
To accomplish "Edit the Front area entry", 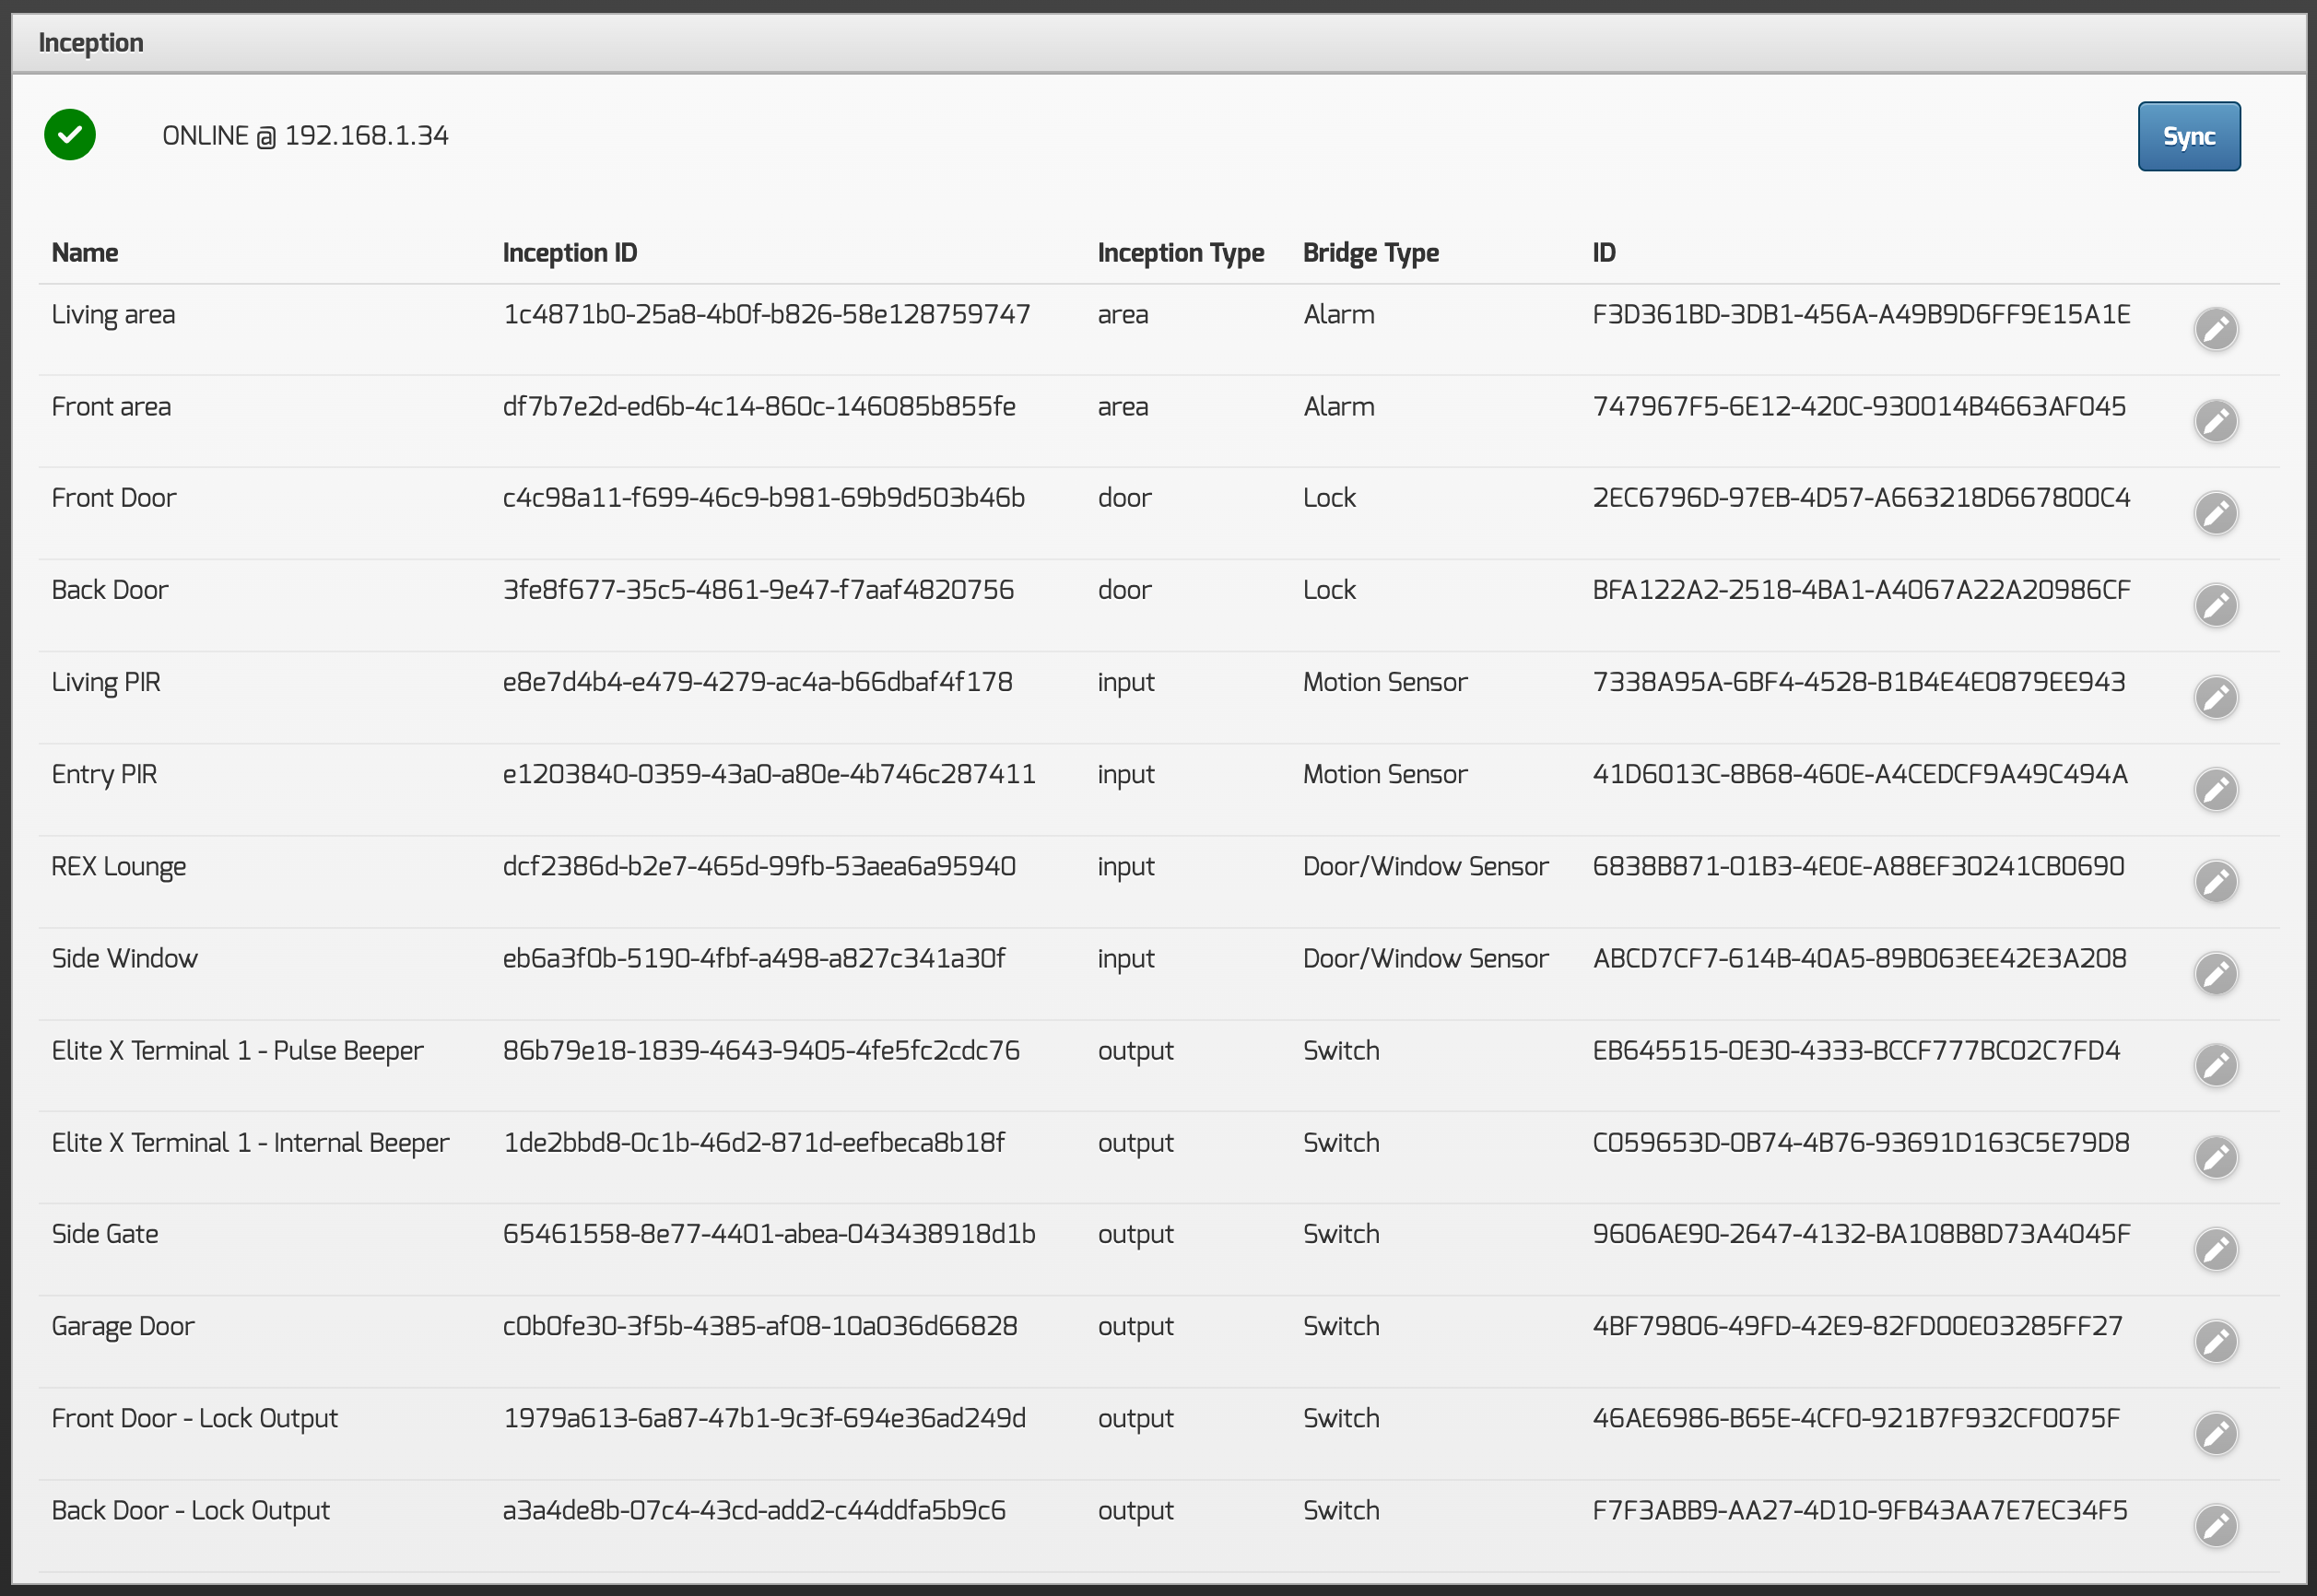I will point(2215,421).
